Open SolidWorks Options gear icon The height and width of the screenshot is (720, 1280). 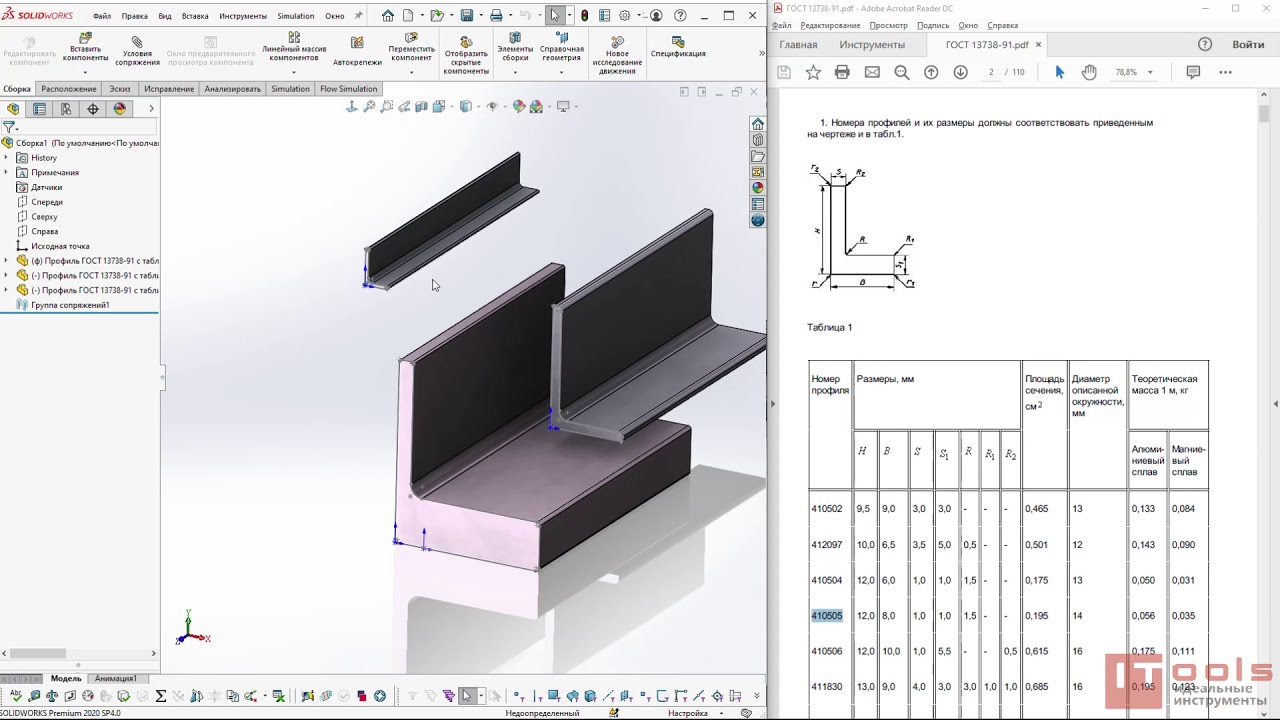625,16
